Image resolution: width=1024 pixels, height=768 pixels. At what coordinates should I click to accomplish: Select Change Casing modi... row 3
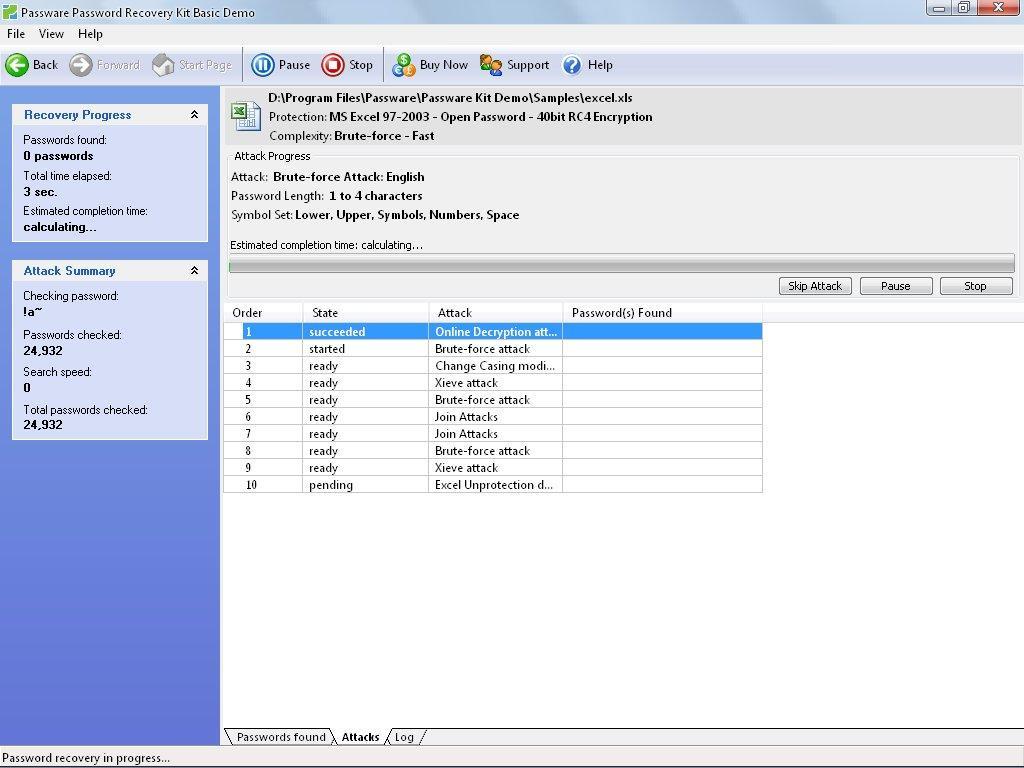(x=493, y=366)
